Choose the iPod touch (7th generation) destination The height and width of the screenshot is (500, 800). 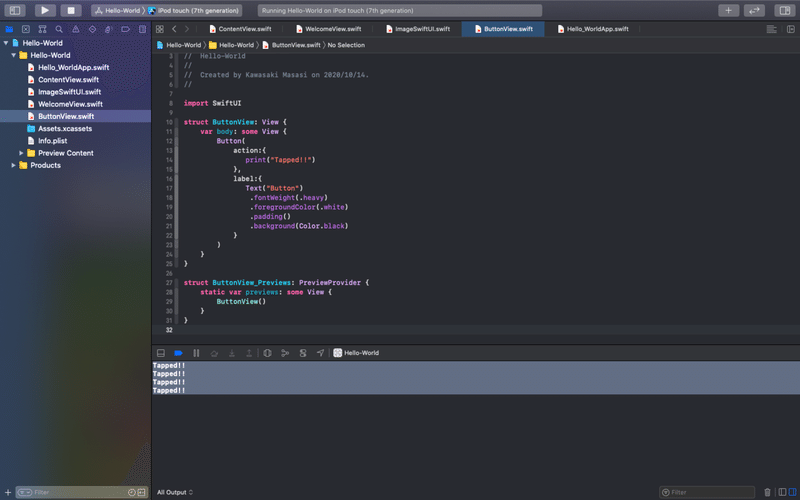(x=193, y=10)
